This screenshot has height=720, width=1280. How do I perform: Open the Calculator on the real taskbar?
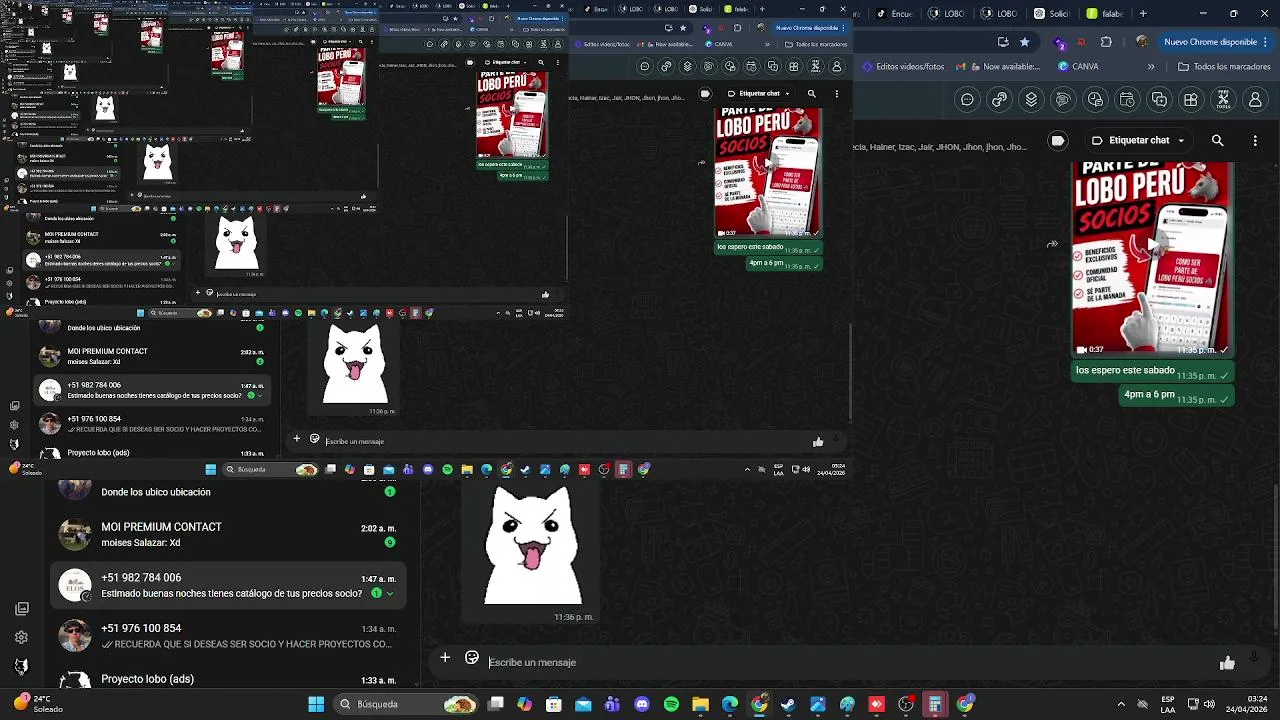click(x=935, y=704)
